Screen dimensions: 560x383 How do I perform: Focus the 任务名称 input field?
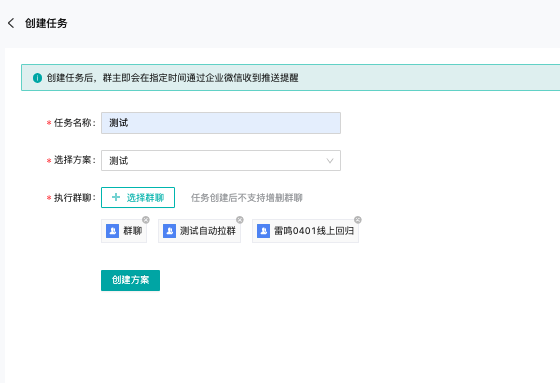[221, 123]
